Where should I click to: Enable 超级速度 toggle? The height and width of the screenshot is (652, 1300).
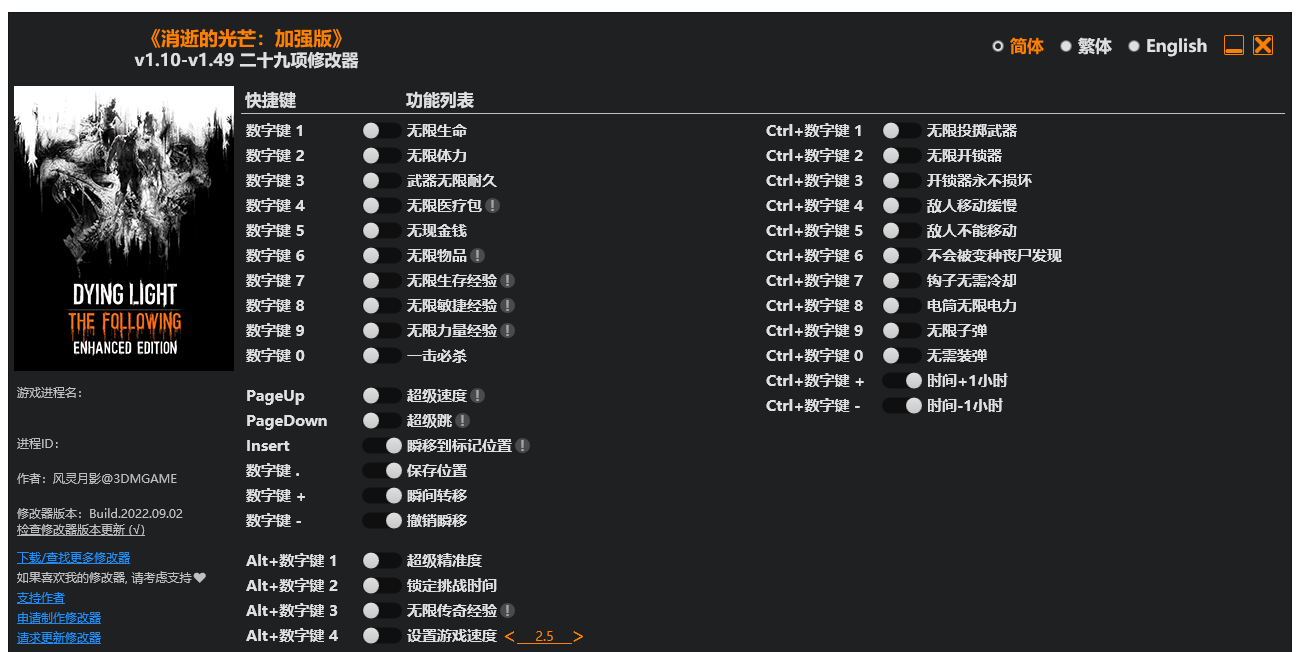pyautogui.click(x=381, y=396)
